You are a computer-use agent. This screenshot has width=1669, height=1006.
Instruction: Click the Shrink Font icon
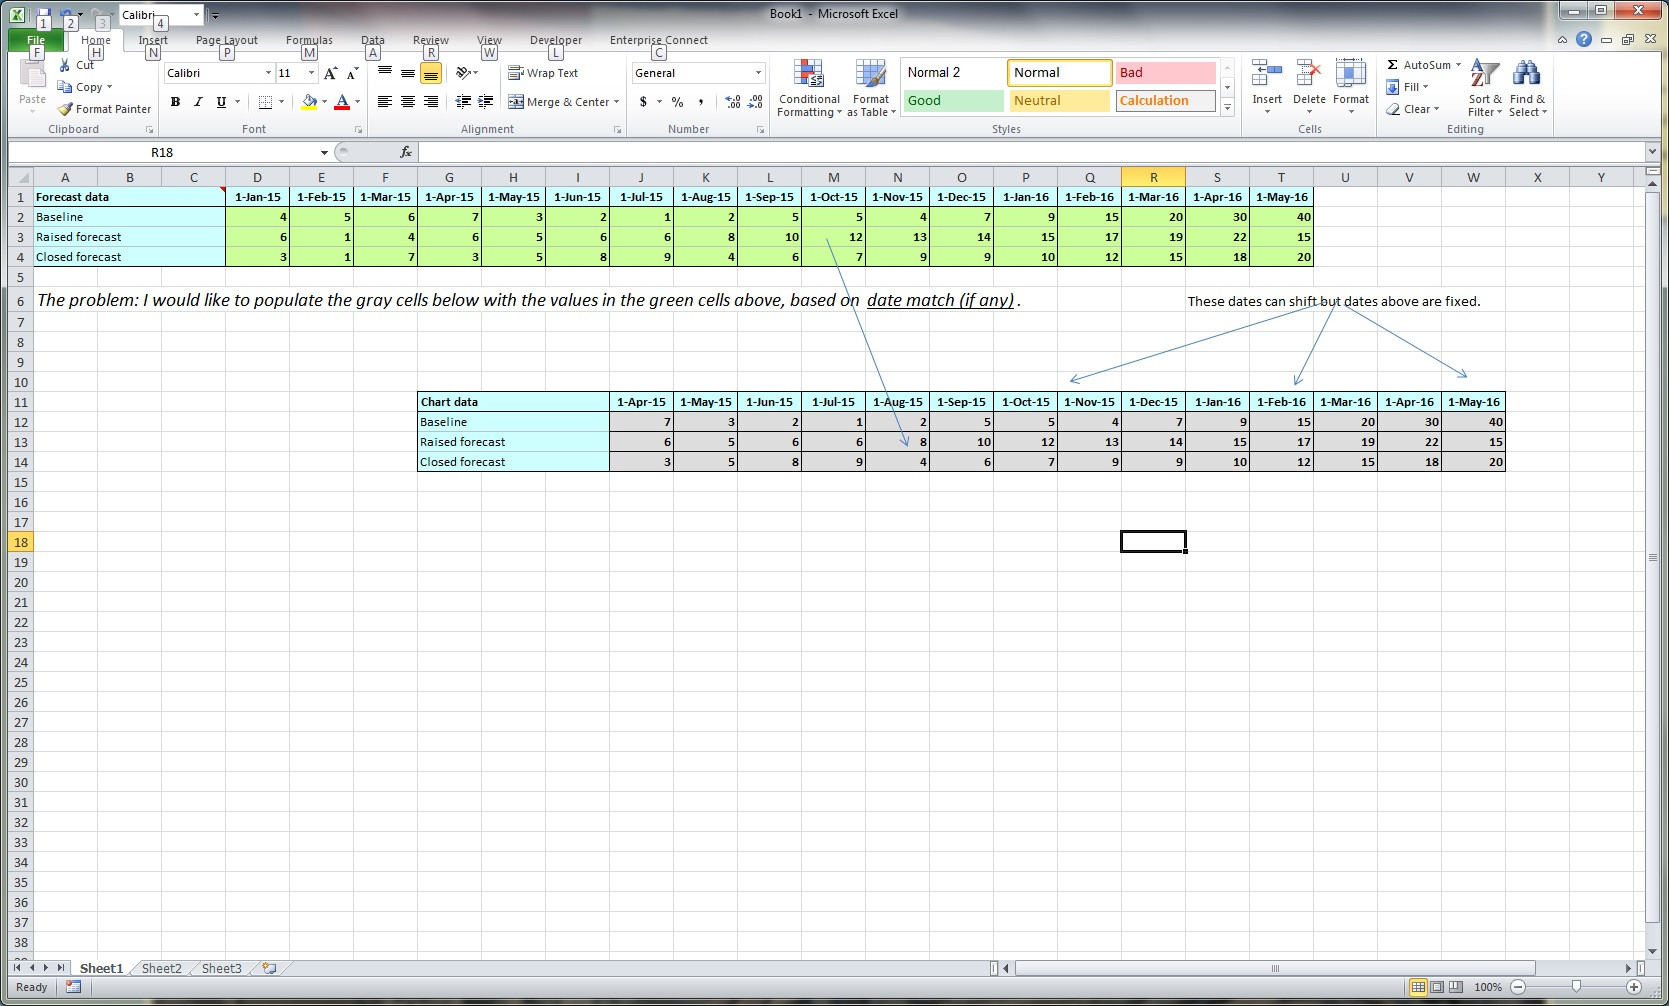pyautogui.click(x=352, y=73)
